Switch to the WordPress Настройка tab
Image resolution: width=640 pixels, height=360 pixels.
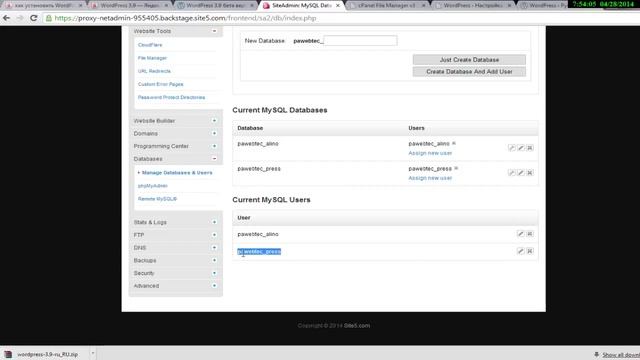click(x=473, y=6)
